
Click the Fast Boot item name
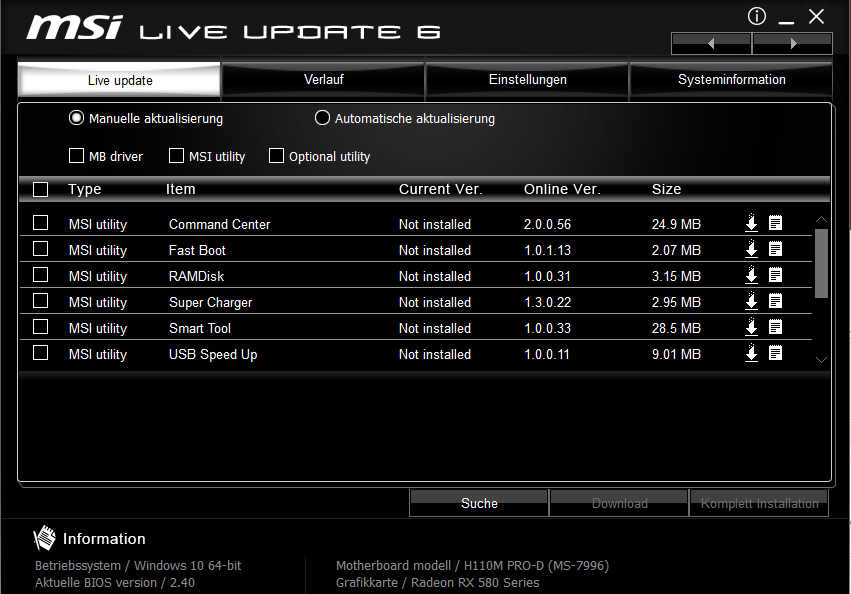(x=197, y=250)
